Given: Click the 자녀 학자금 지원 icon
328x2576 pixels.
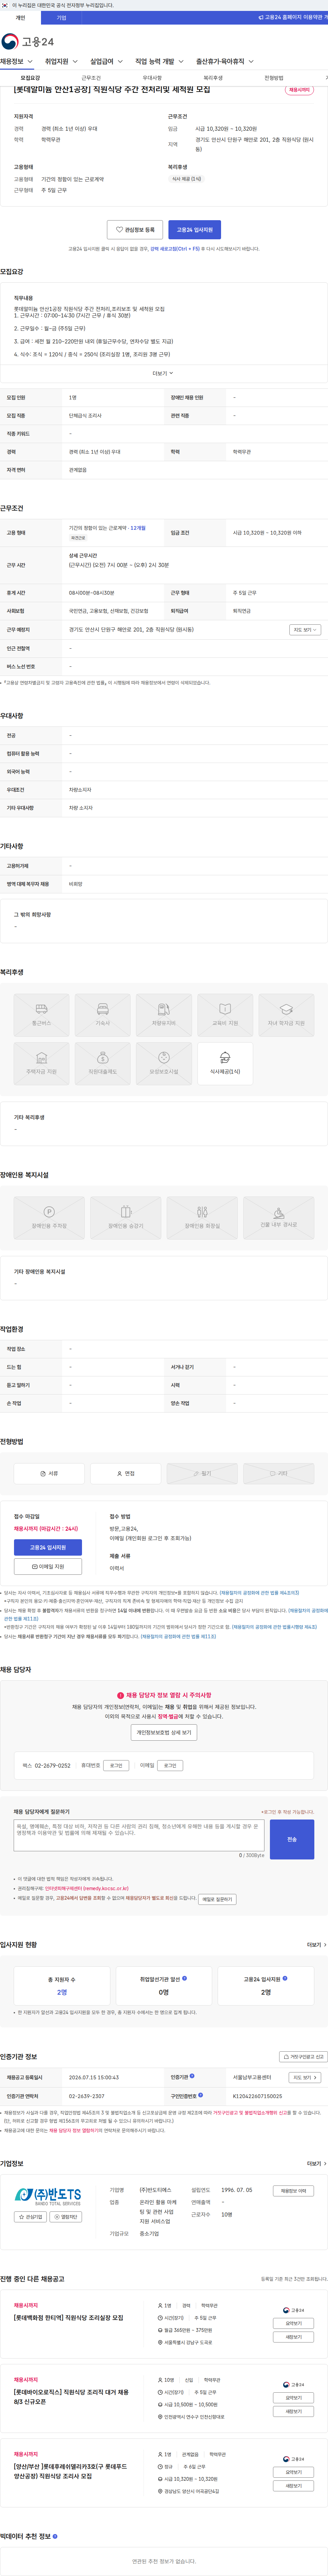Looking at the screenshot, I should point(286,1015).
